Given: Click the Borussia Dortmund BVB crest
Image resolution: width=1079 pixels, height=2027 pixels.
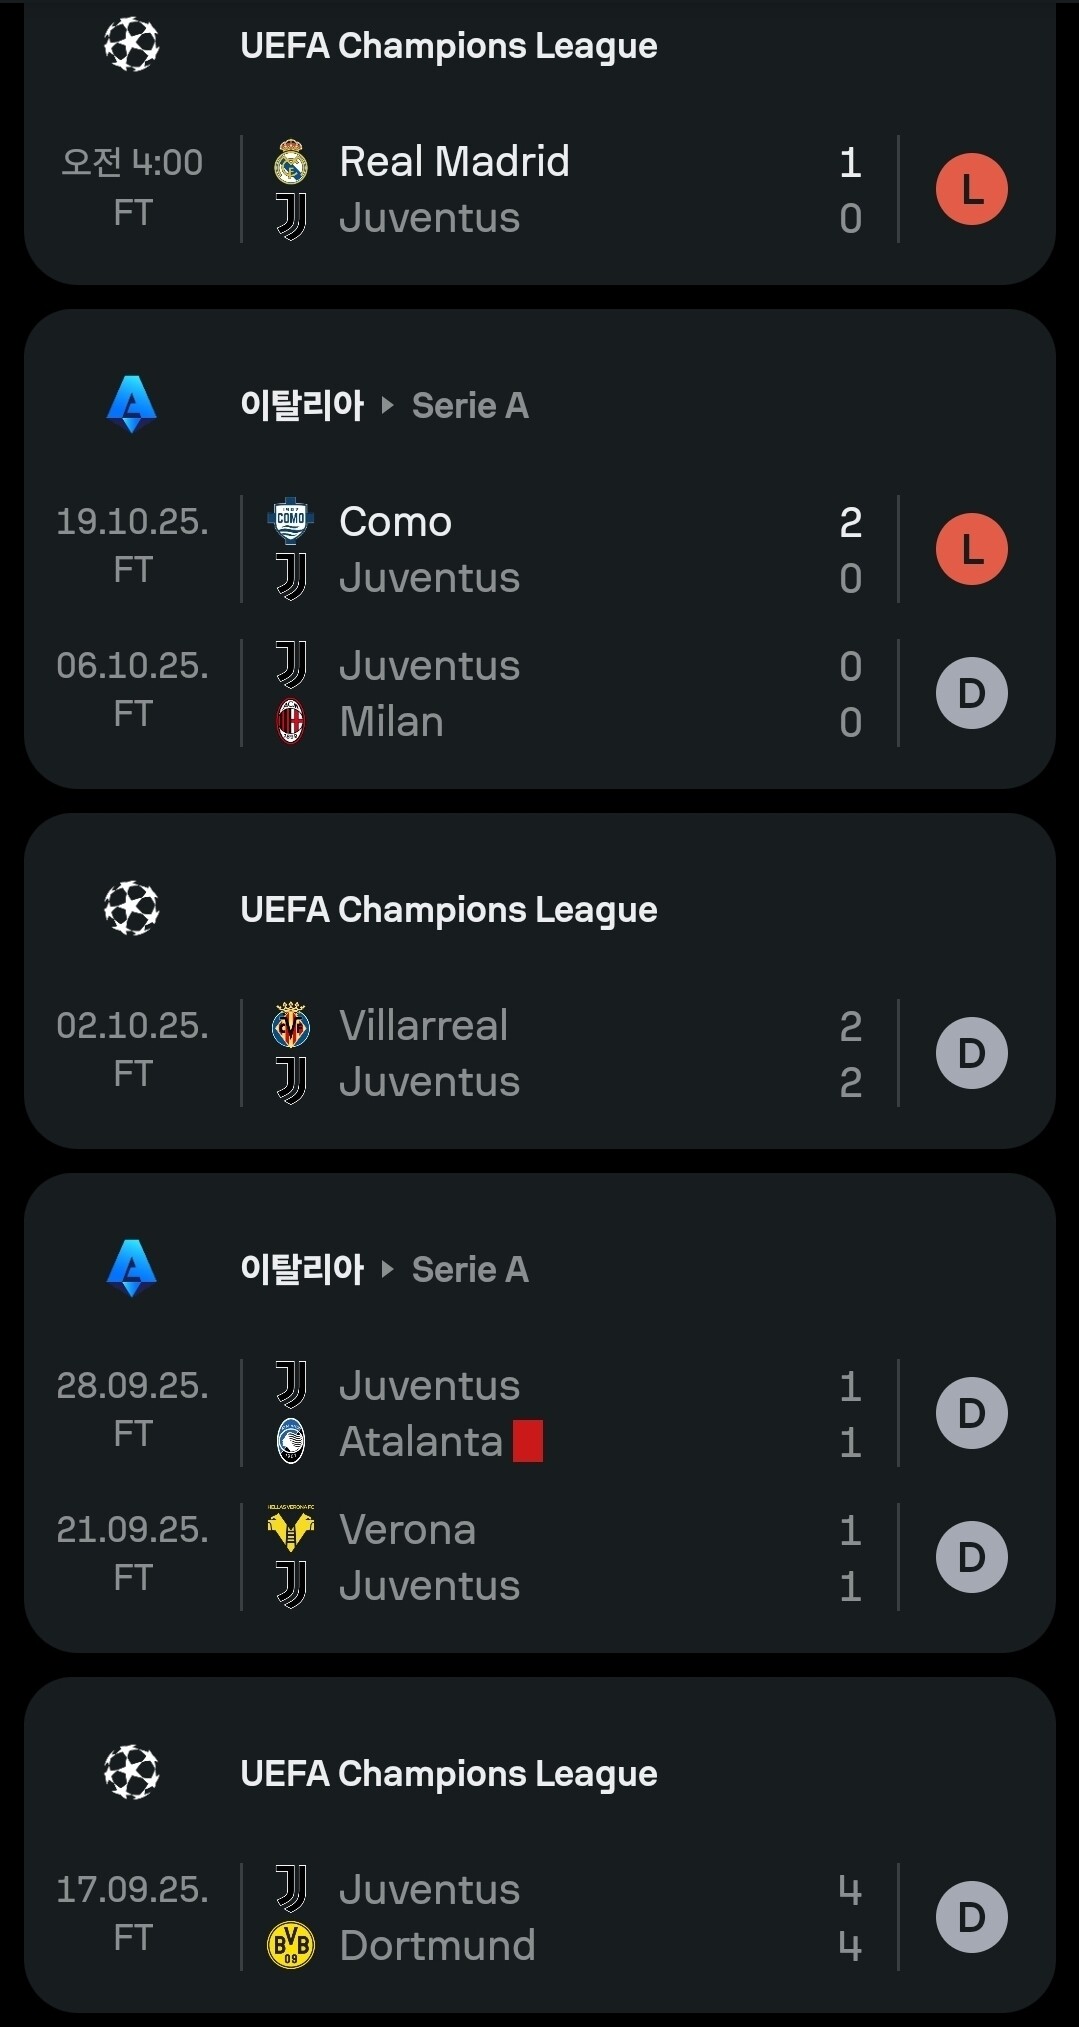Looking at the screenshot, I should 291,1945.
